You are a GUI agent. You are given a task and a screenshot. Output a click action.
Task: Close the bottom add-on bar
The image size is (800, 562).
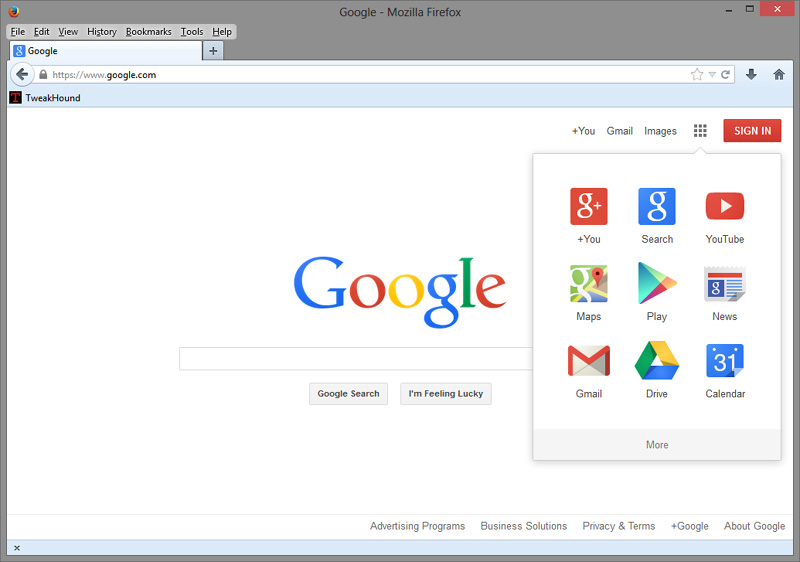[x=17, y=548]
